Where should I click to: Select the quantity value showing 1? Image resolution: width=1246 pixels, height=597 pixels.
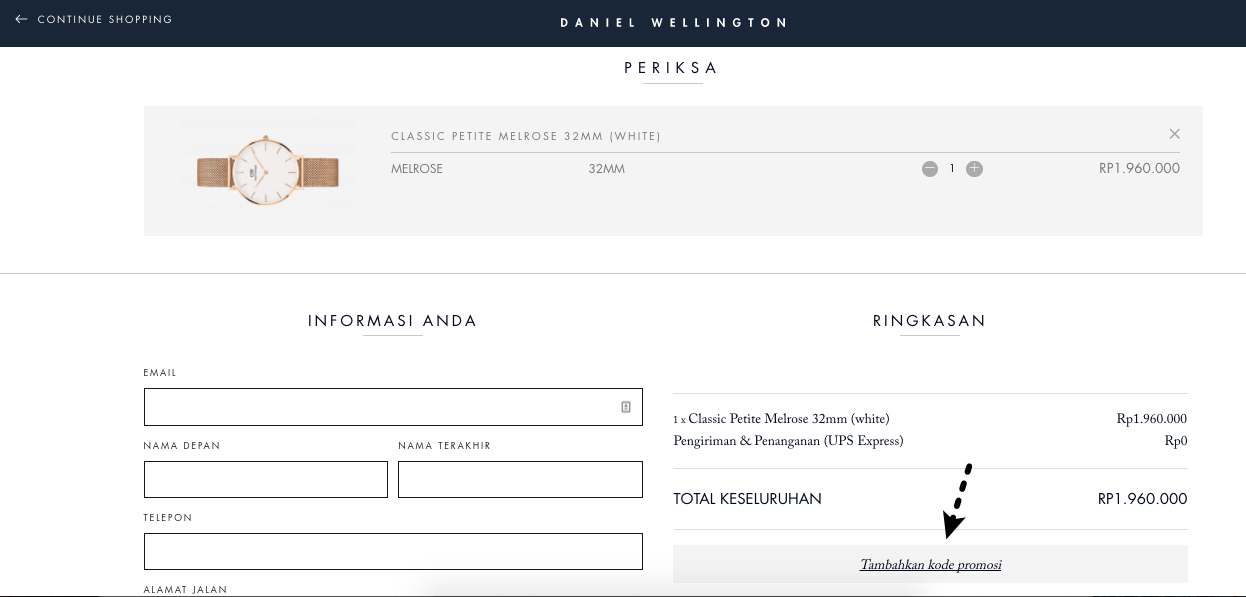(952, 169)
